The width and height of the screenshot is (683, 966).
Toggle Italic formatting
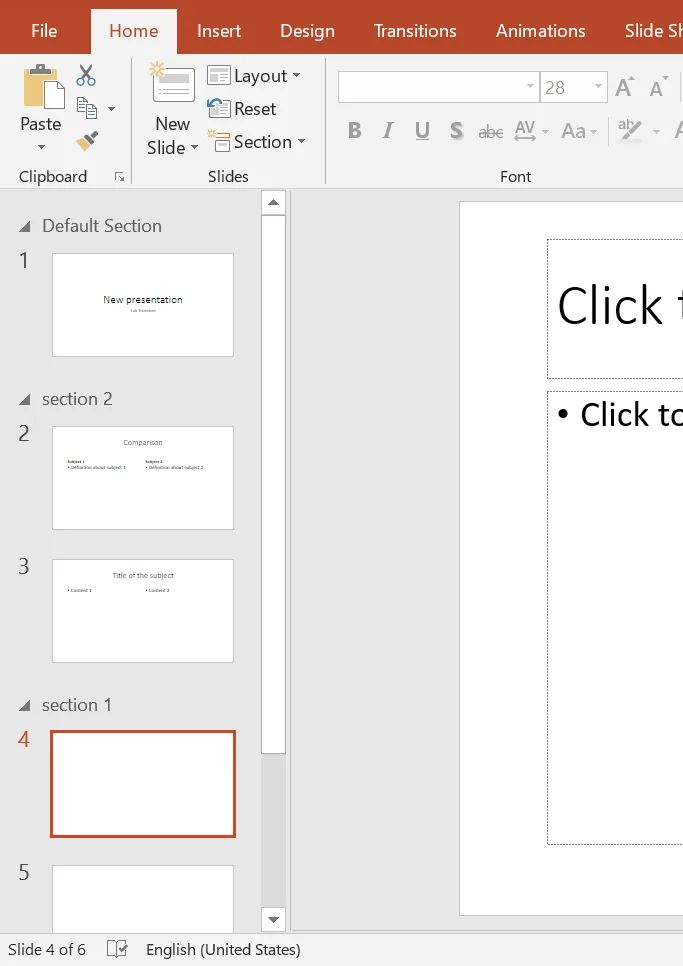[387, 131]
